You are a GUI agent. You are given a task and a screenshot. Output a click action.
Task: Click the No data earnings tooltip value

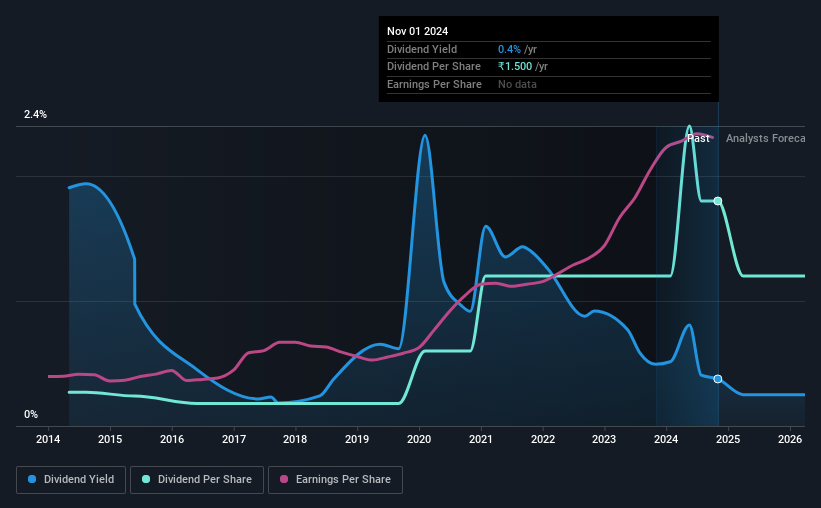coord(517,84)
